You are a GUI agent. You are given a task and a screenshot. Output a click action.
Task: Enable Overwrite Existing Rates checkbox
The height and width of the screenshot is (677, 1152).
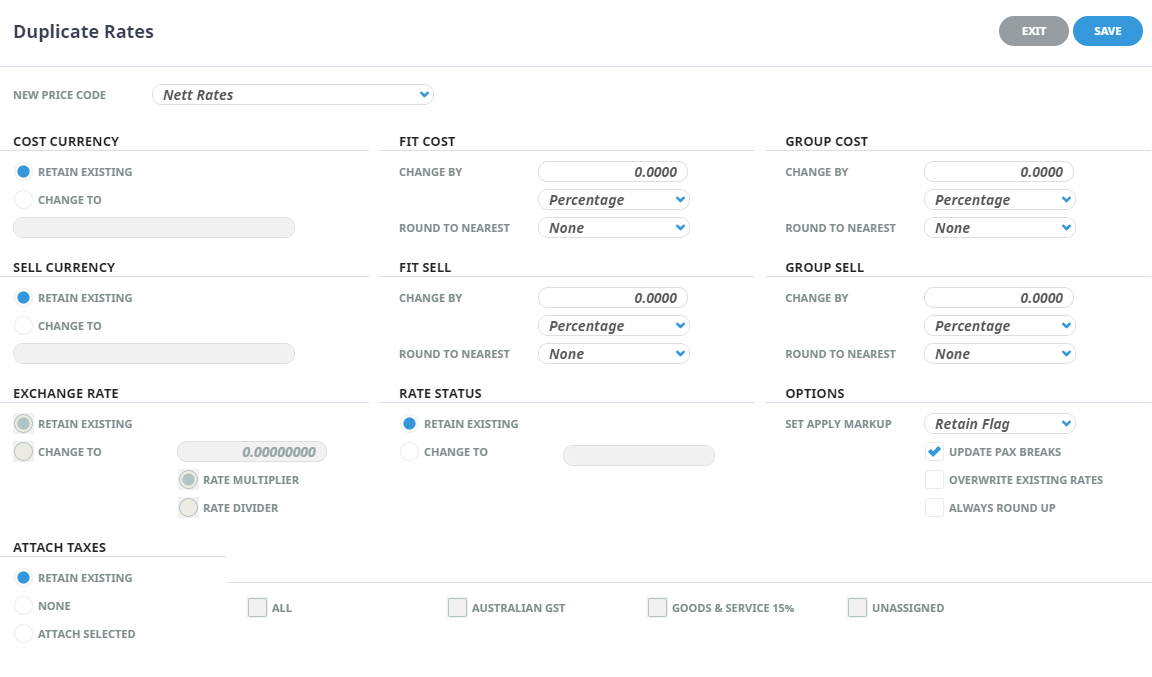[x=934, y=480]
